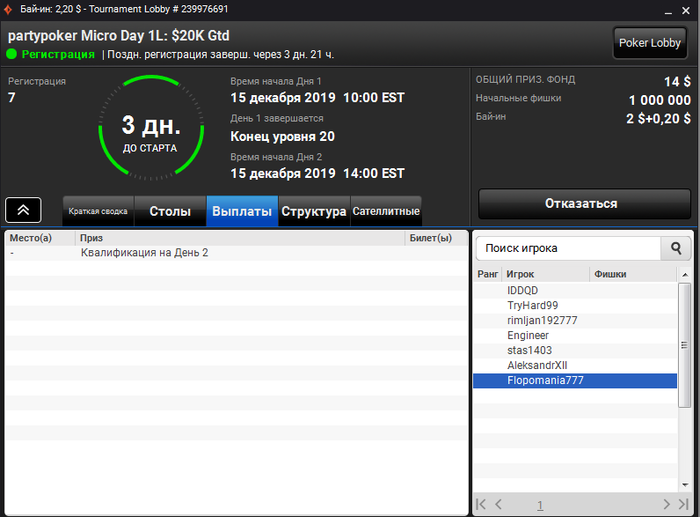The height and width of the screenshot is (517, 700).
Task: Click the Билет(ы) column header
Action: [x=437, y=238]
